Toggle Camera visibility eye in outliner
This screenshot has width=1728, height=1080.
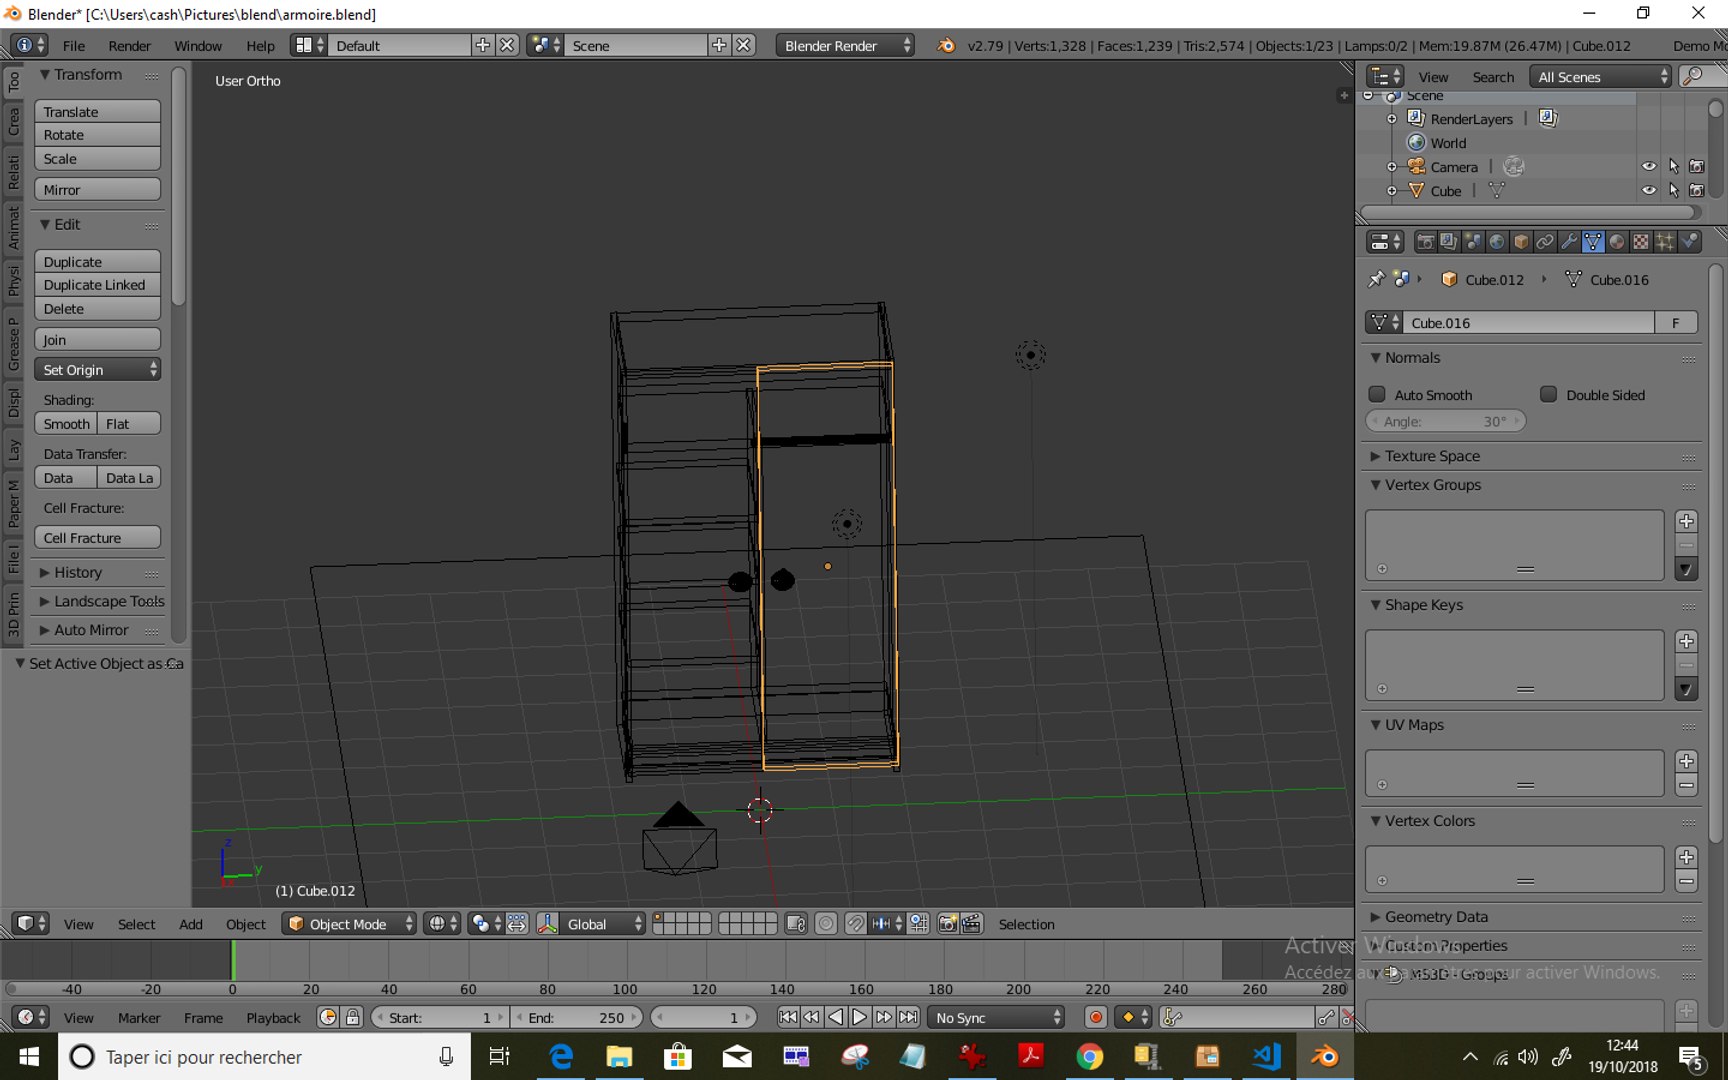[x=1649, y=167]
